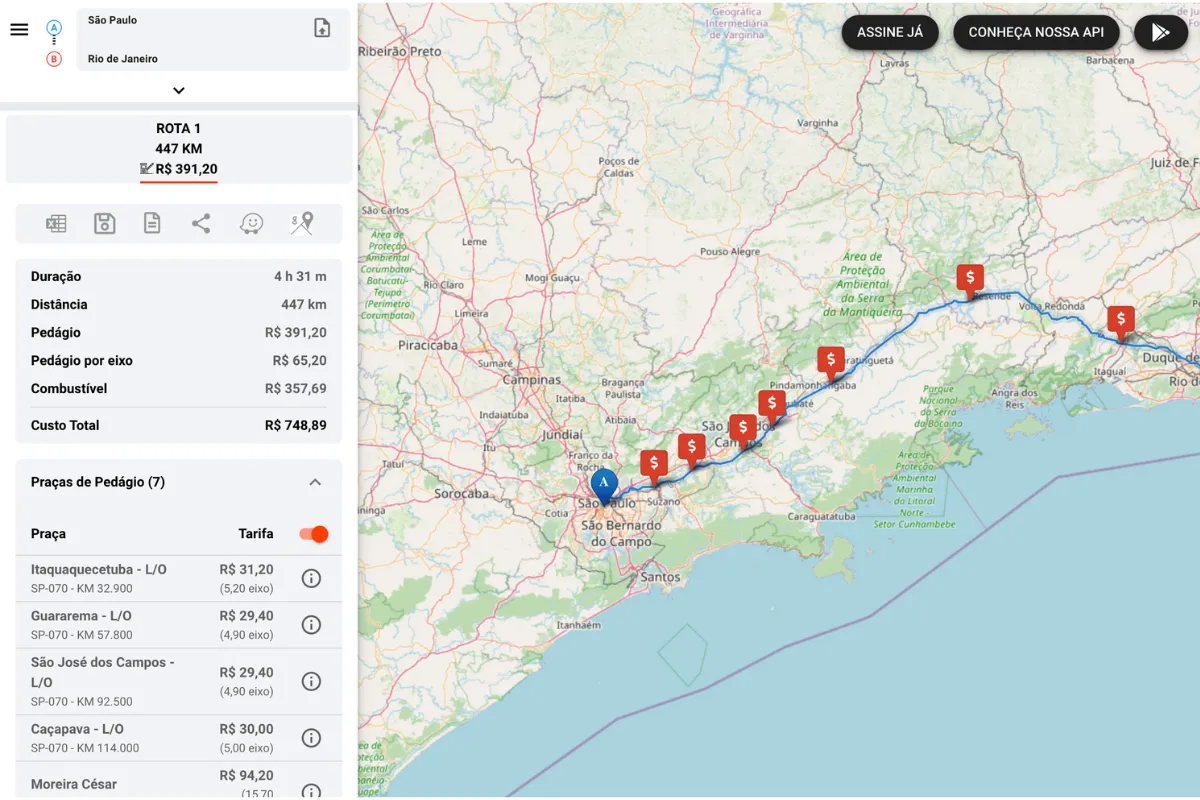Click the CONHEÇA NOSSA API button
This screenshot has height=800, width=1200.
(1036, 32)
